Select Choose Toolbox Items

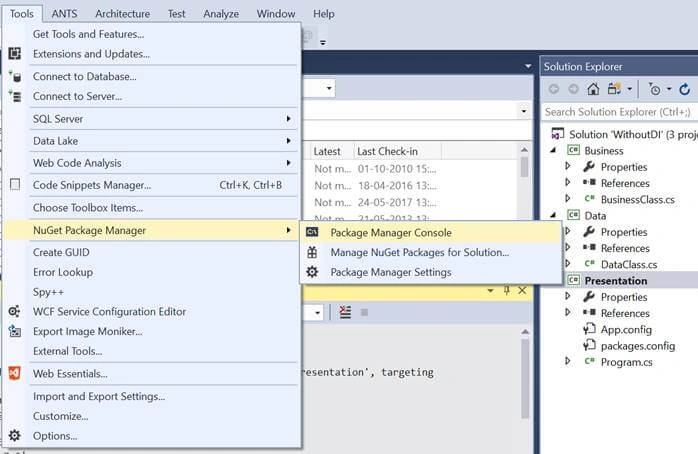click(x=150, y=207)
